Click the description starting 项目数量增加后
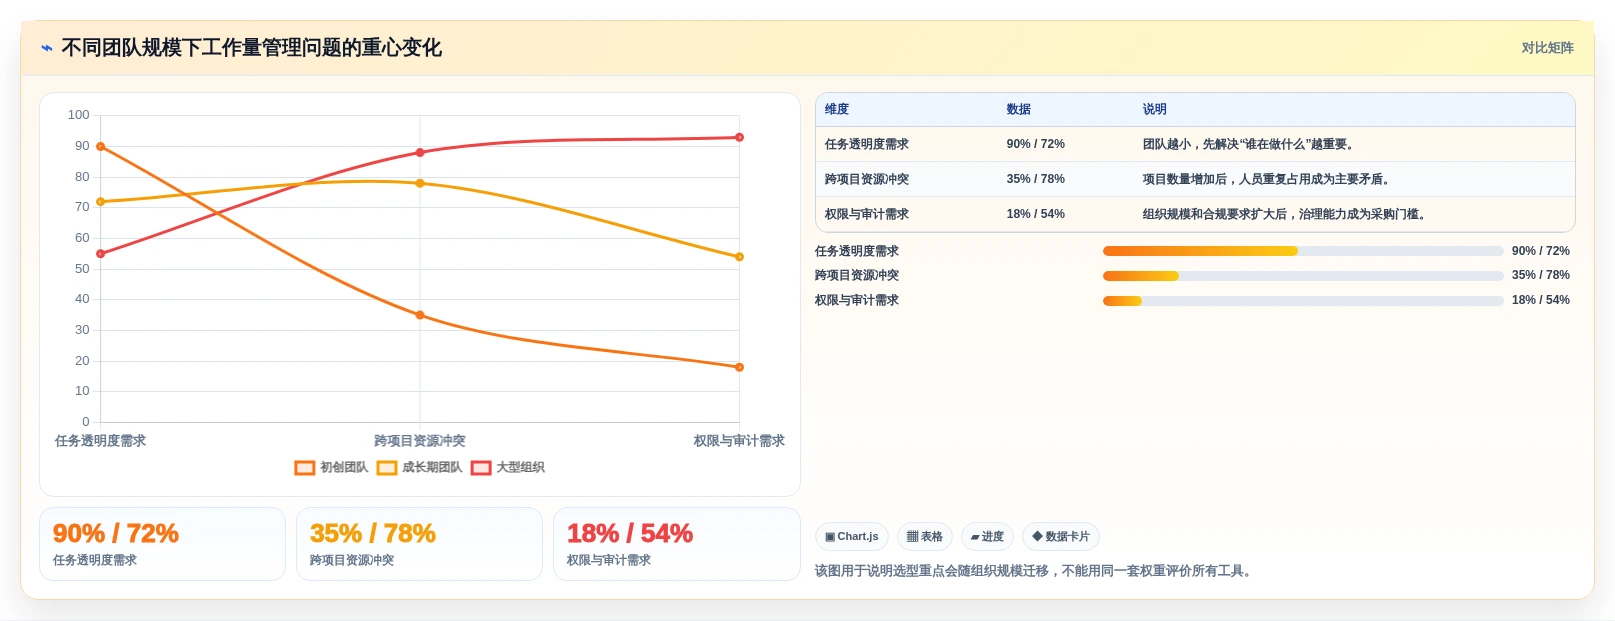This screenshot has width=1615, height=621. (1268, 180)
